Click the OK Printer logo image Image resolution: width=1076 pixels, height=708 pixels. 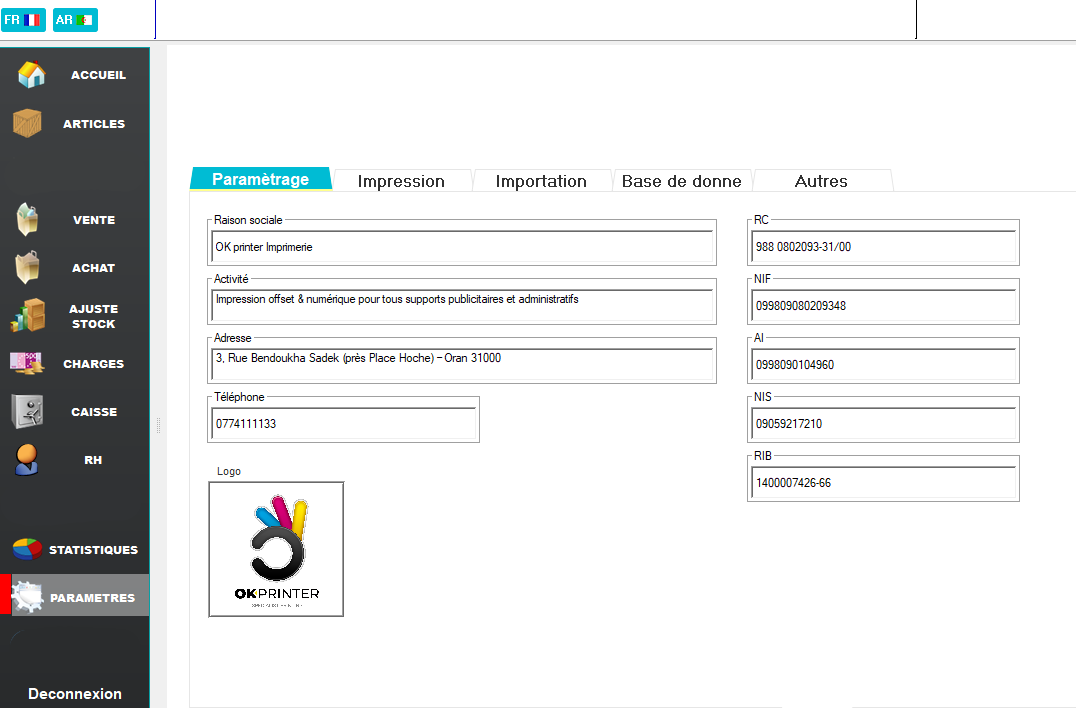tap(276, 549)
